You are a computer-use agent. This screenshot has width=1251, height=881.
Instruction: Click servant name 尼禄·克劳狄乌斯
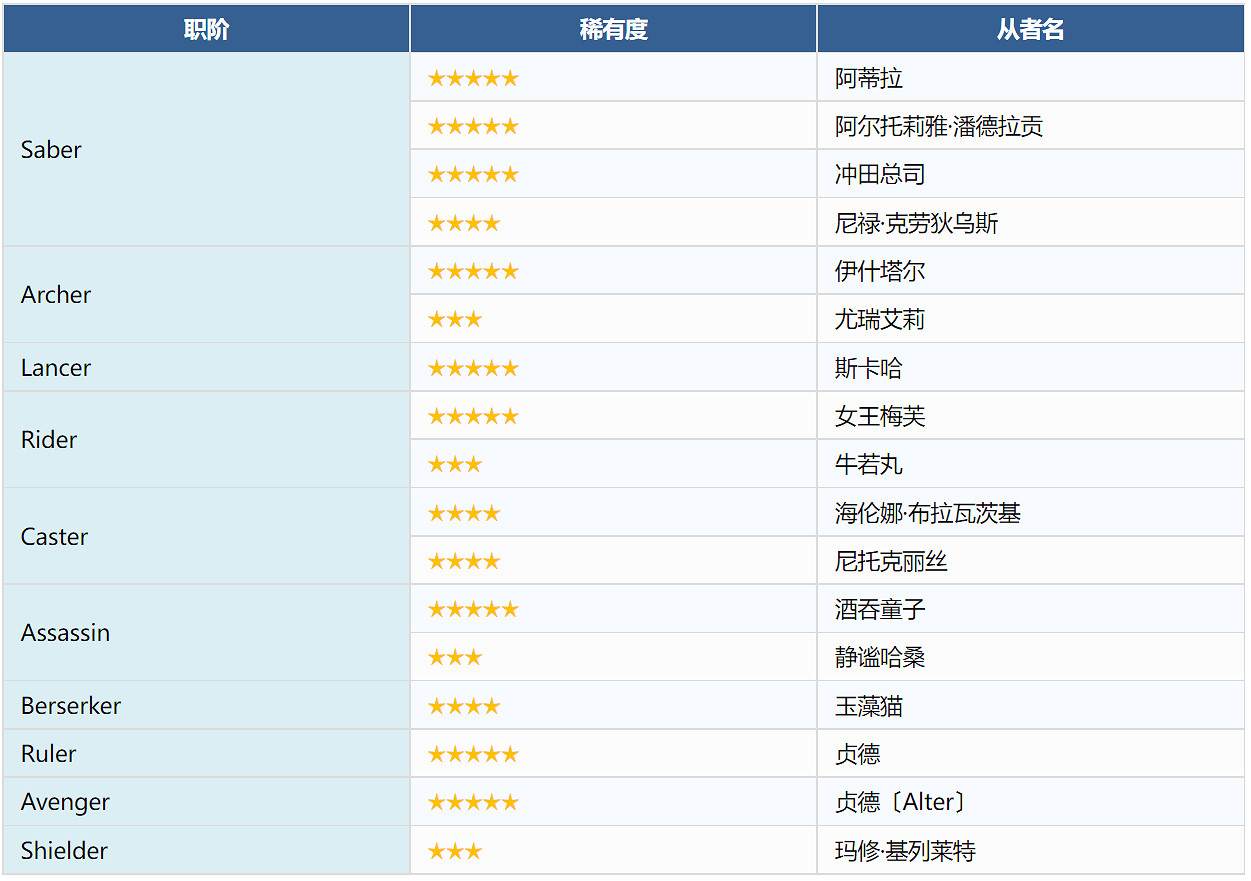[916, 223]
